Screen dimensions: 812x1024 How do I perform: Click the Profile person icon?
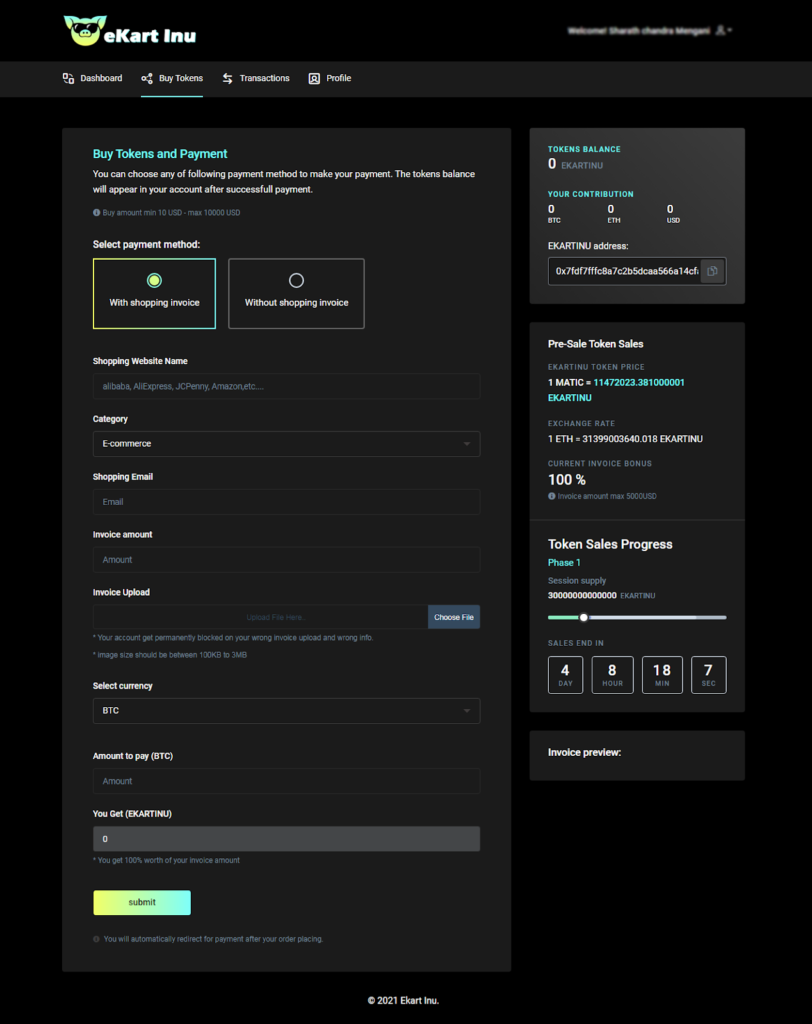(314, 78)
